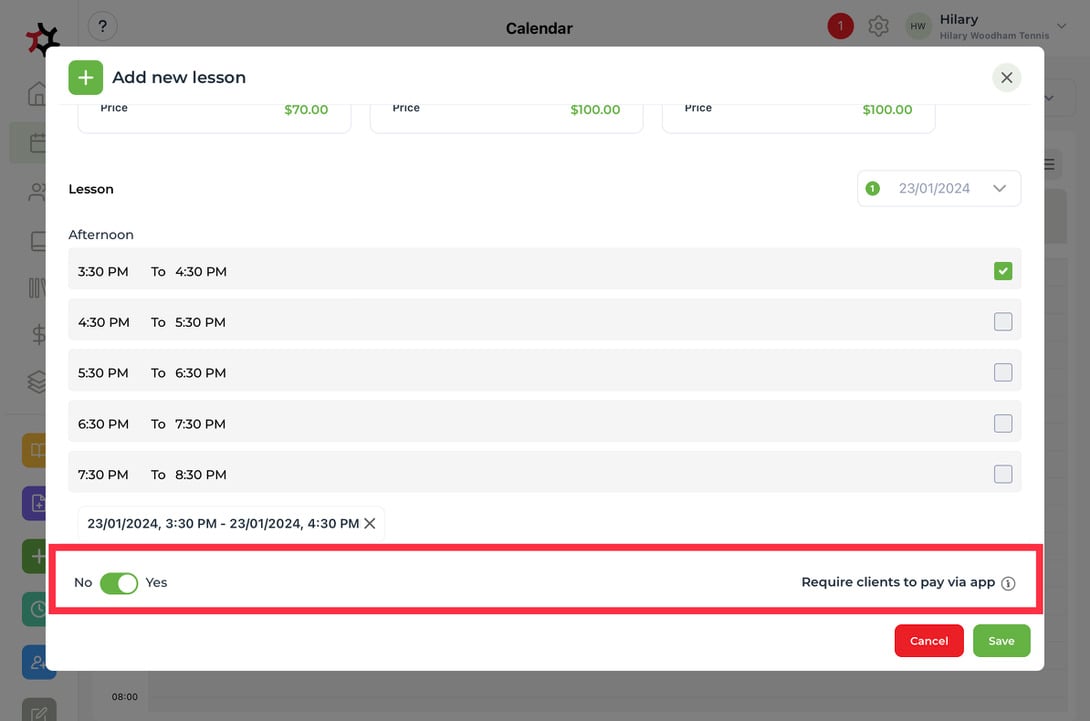Check the 7:30 PM to 8:30 PM slot
Screen dimensions: 1090x721
pyautogui.click(x=1002, y=474)
